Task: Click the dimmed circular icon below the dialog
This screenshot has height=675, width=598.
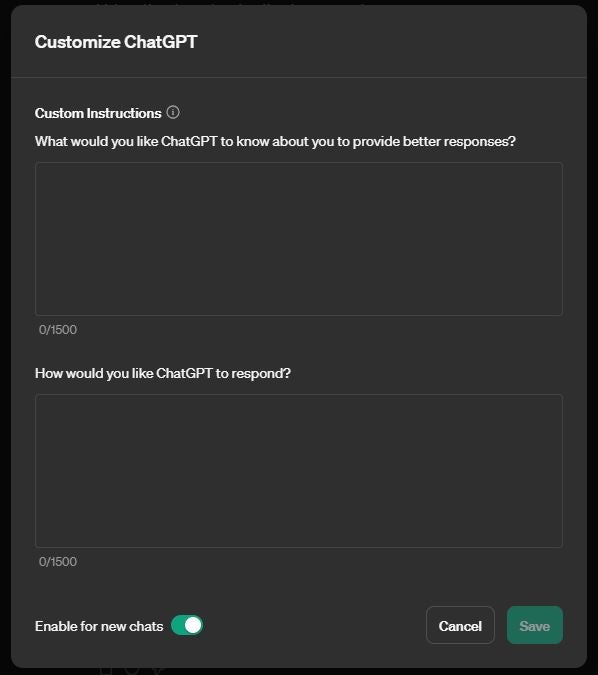Action: pos(132,671)
